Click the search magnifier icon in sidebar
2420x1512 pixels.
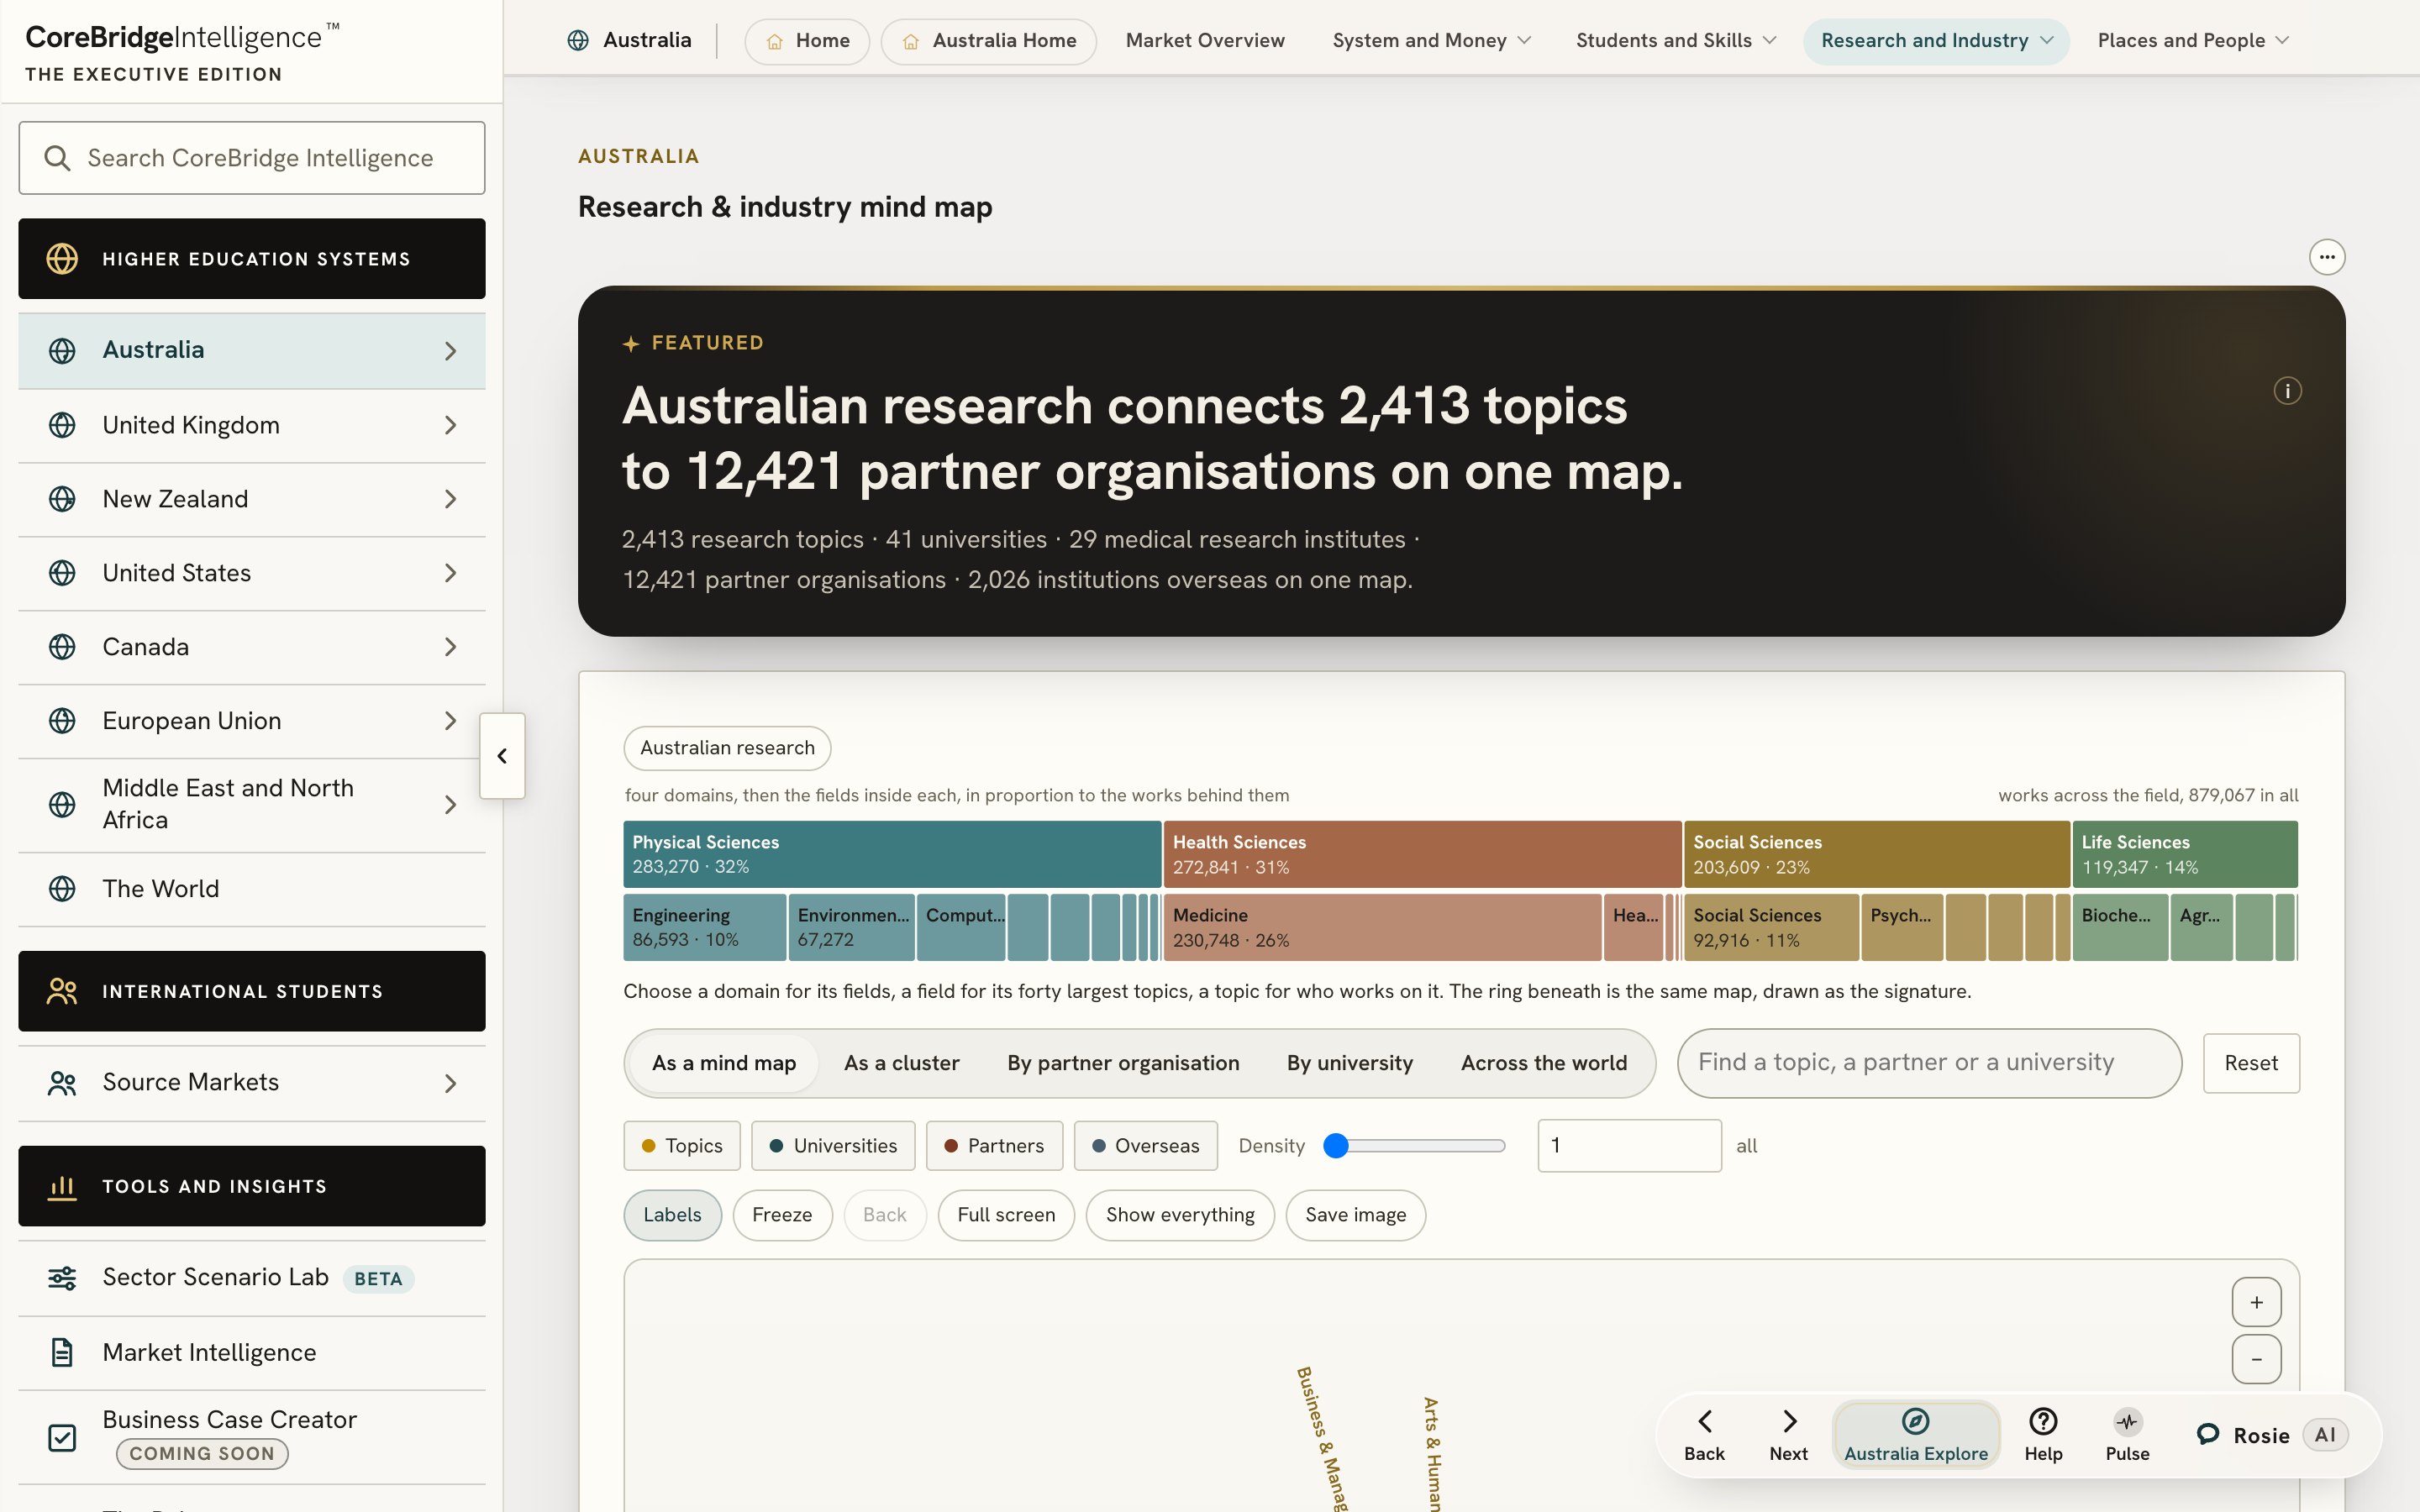click(57, 158)
